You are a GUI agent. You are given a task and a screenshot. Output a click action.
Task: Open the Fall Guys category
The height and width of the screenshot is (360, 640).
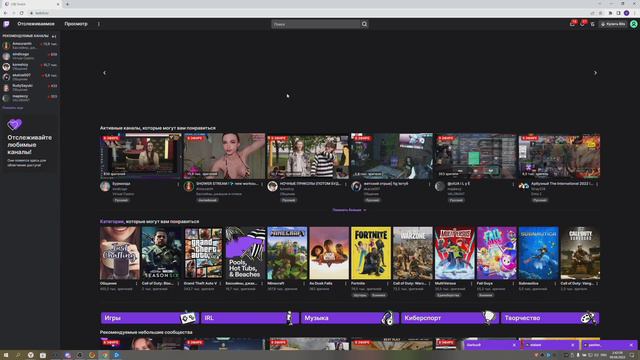click(496, 253)
